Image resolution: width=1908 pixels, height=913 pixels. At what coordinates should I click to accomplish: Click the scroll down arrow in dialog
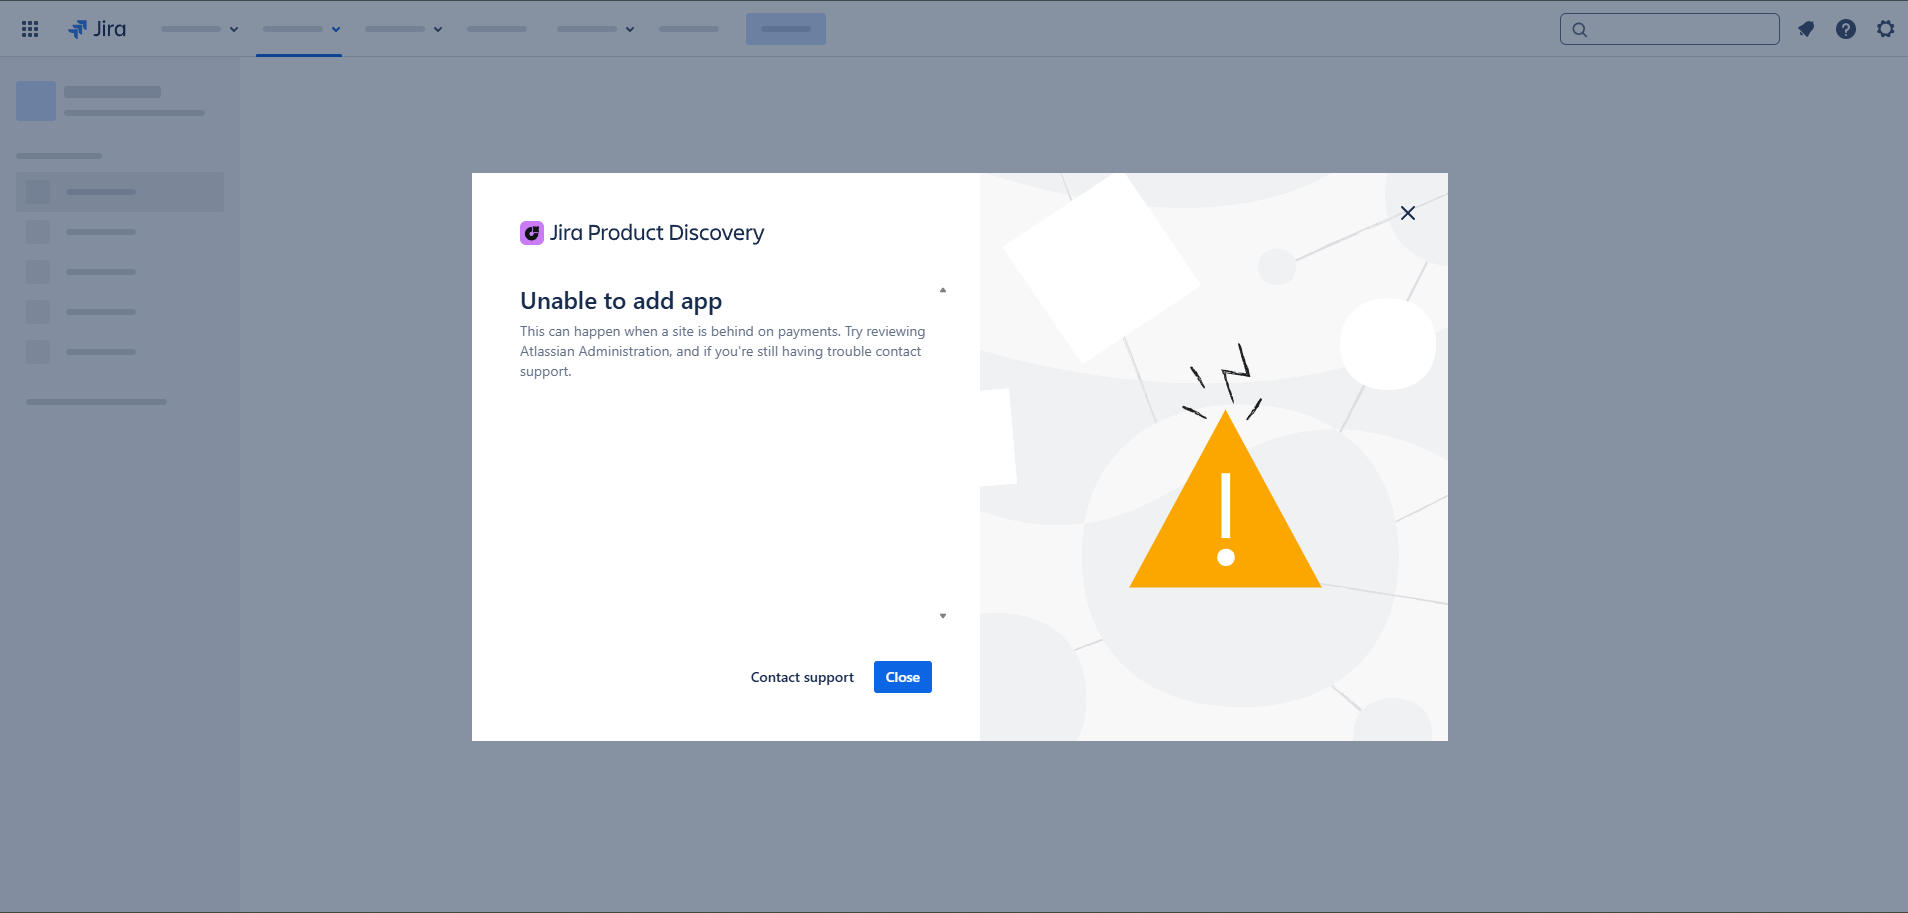tap(943, 616)
